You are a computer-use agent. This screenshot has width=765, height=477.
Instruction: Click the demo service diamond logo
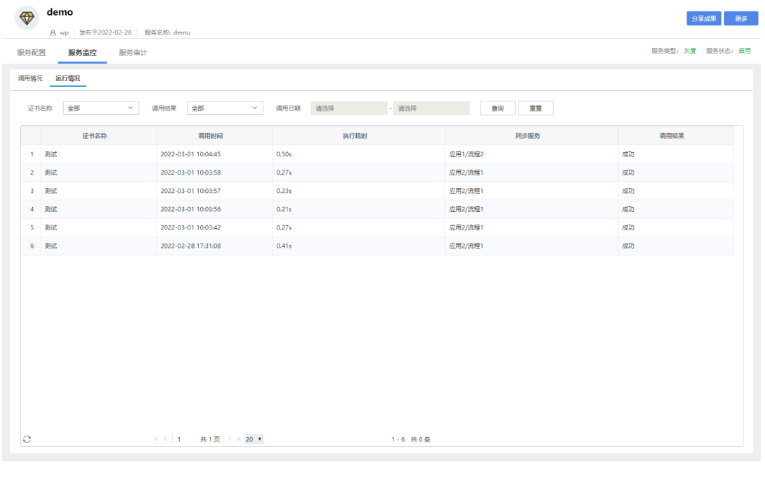[x=27, y=18]
